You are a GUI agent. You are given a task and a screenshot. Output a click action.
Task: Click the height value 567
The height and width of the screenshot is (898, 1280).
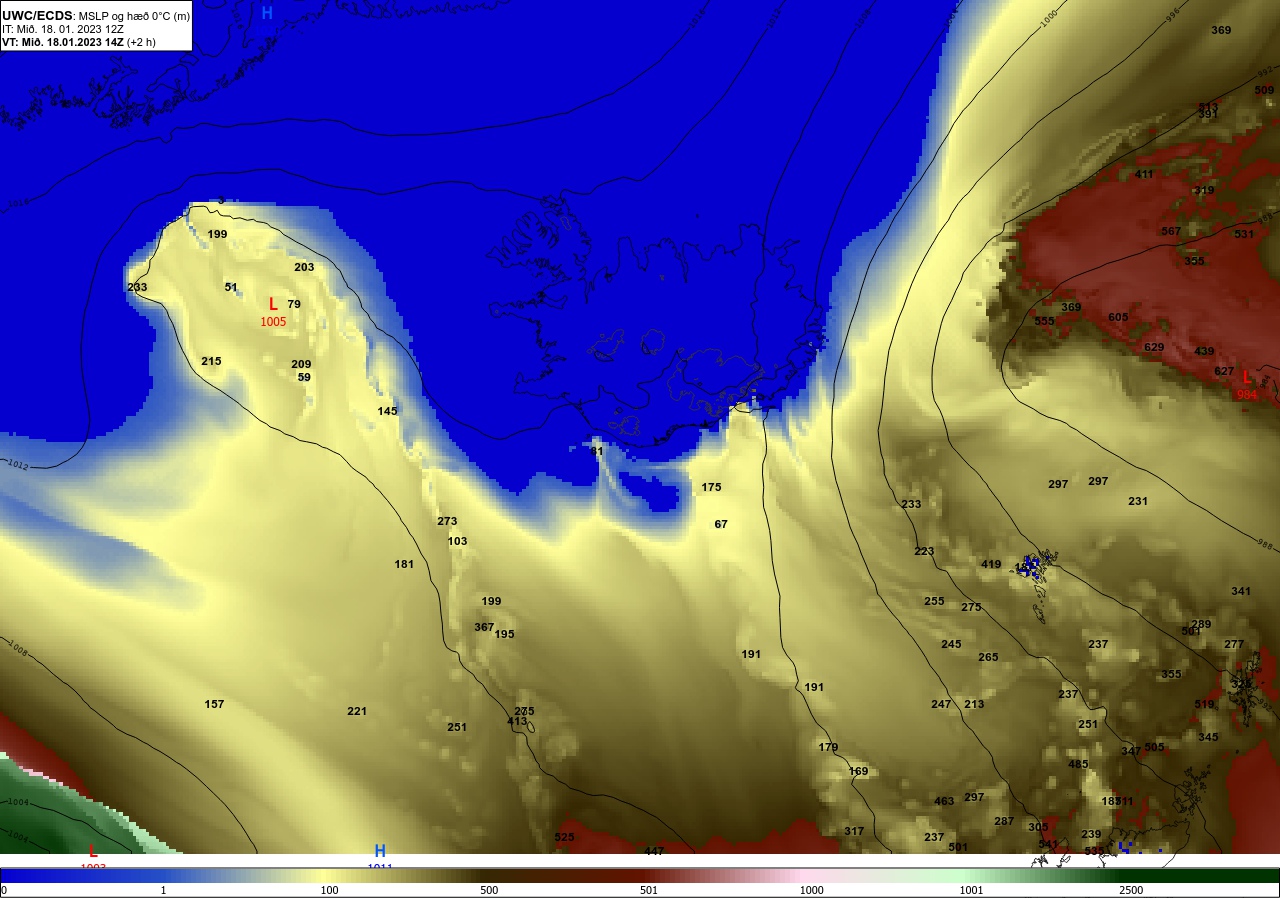coord(1171,231)
